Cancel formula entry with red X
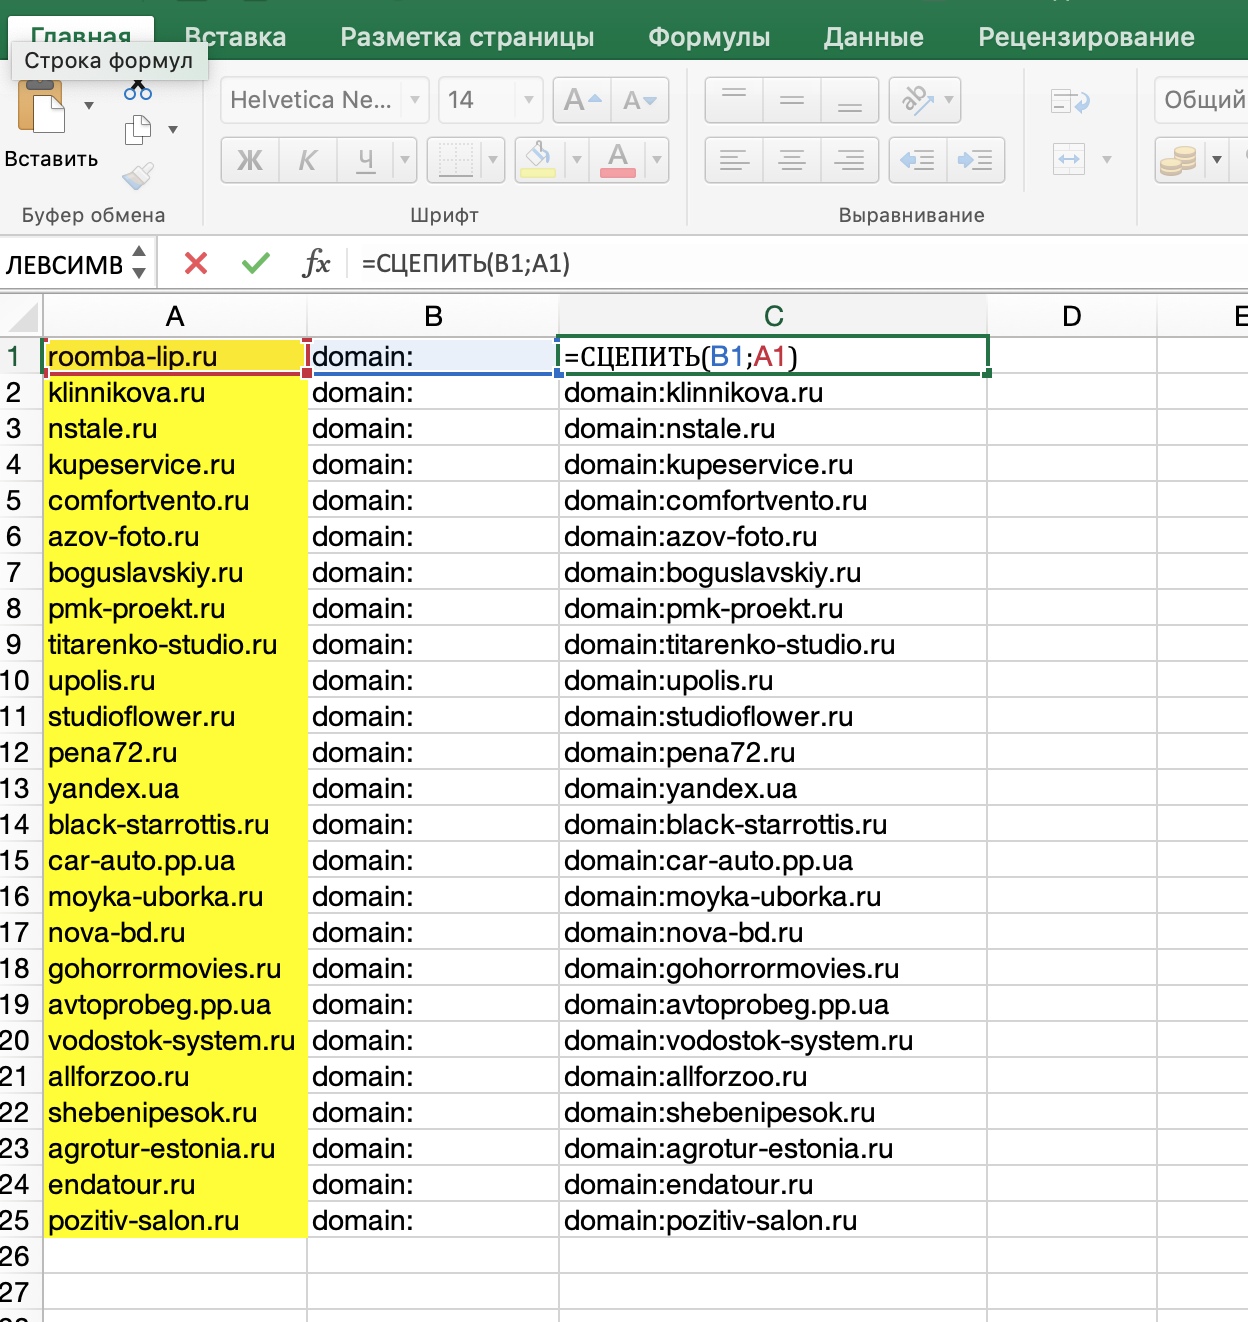1248x1322 pixels. (196, 263)
